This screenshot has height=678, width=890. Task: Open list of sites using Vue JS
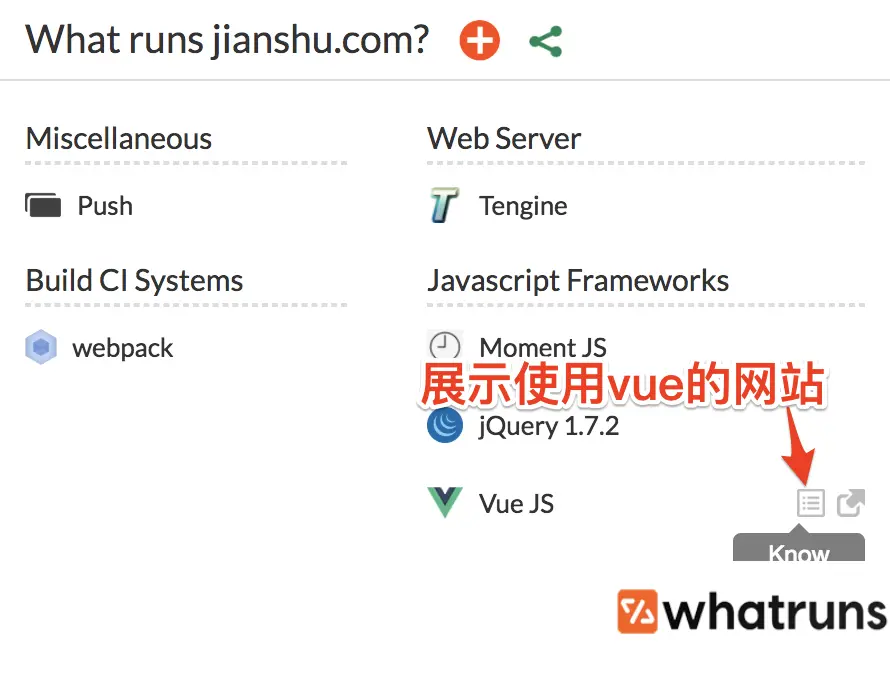[811, 503]
